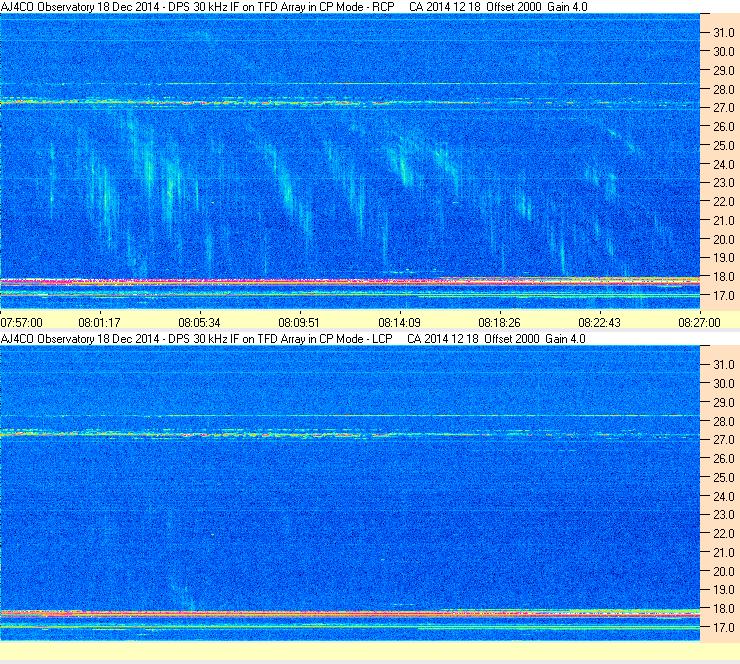Click the 08:14:09 time label

(399, 323)
